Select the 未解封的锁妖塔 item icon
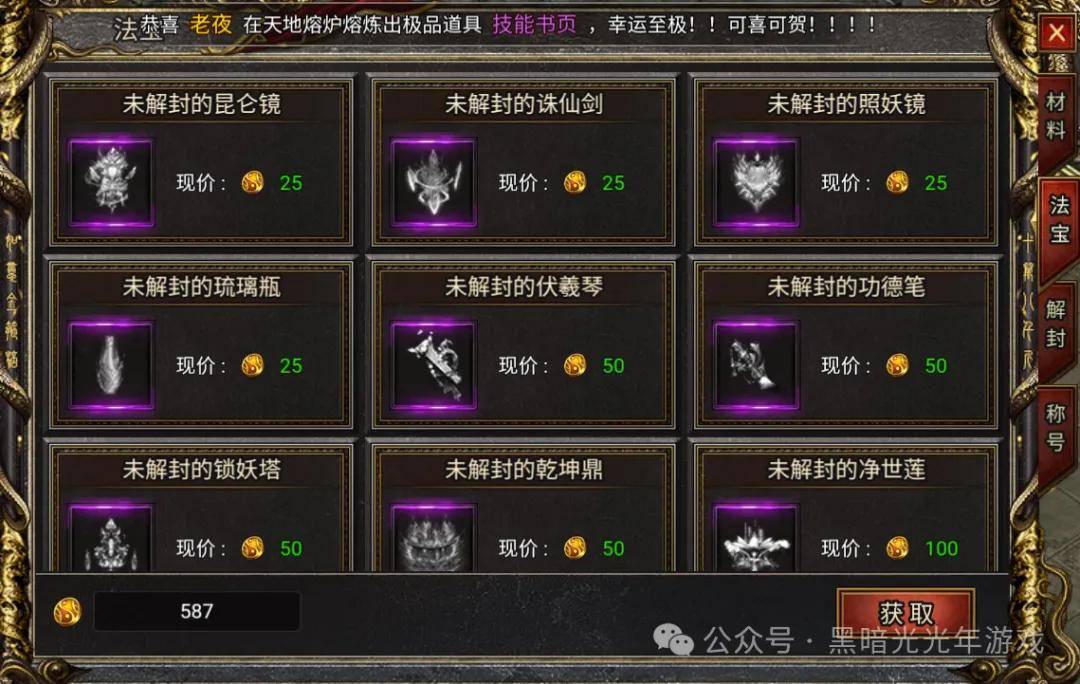 111,537
